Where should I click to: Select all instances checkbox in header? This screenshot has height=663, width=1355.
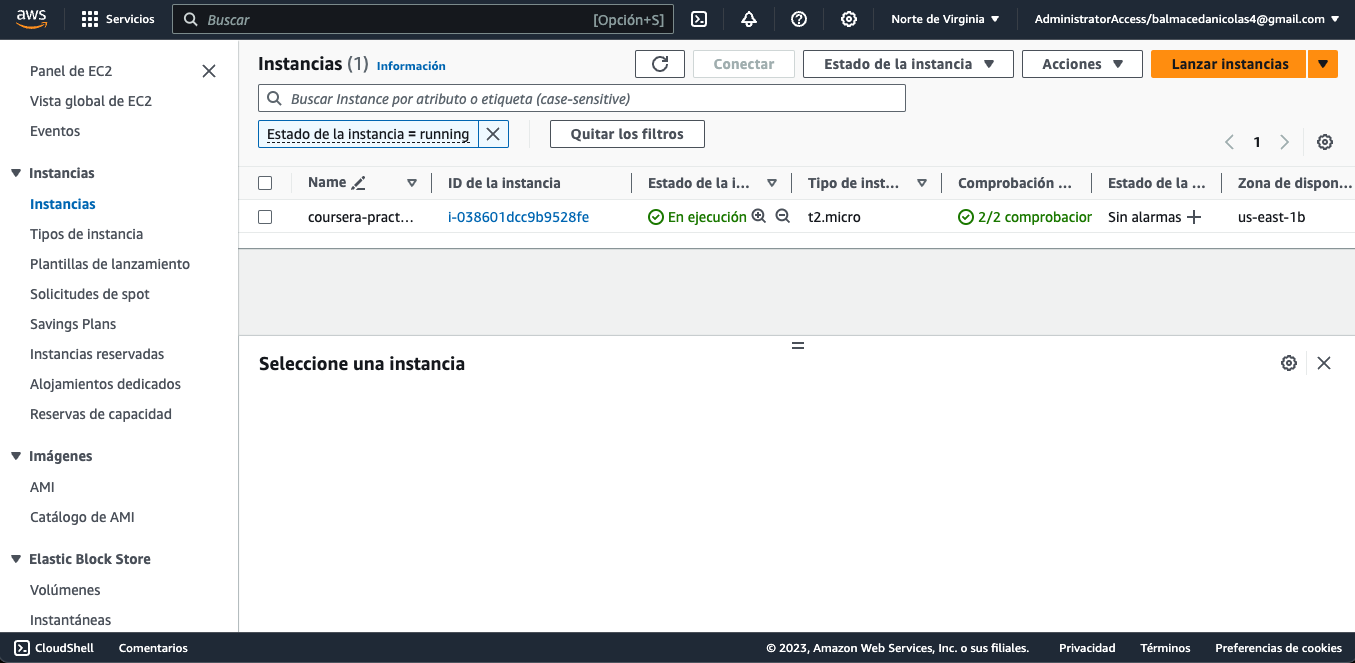265,183
